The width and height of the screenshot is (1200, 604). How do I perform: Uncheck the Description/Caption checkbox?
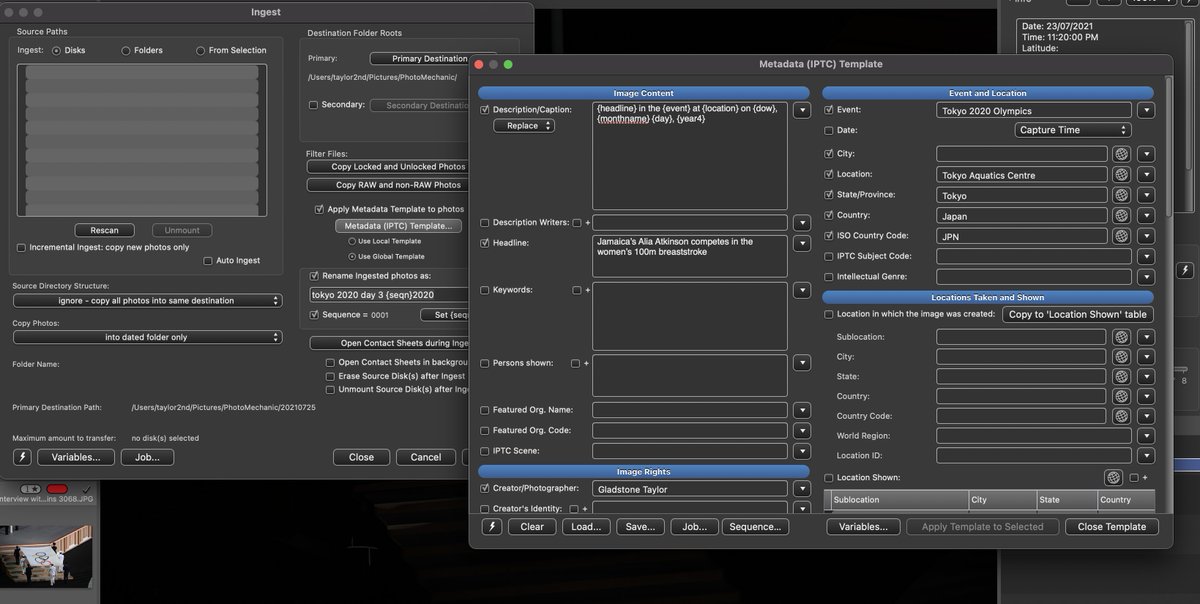point(485,109)
